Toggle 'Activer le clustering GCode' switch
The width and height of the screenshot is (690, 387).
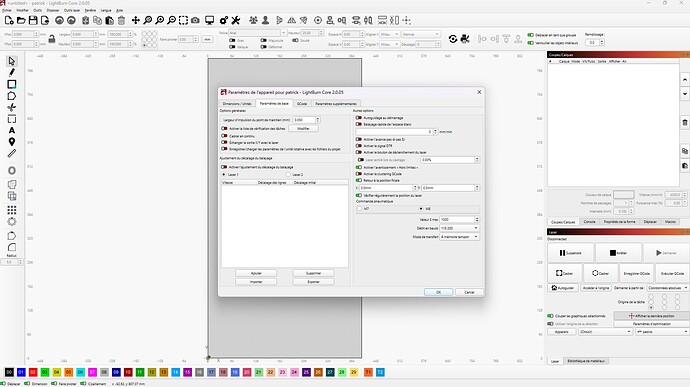tap(359, 174)
